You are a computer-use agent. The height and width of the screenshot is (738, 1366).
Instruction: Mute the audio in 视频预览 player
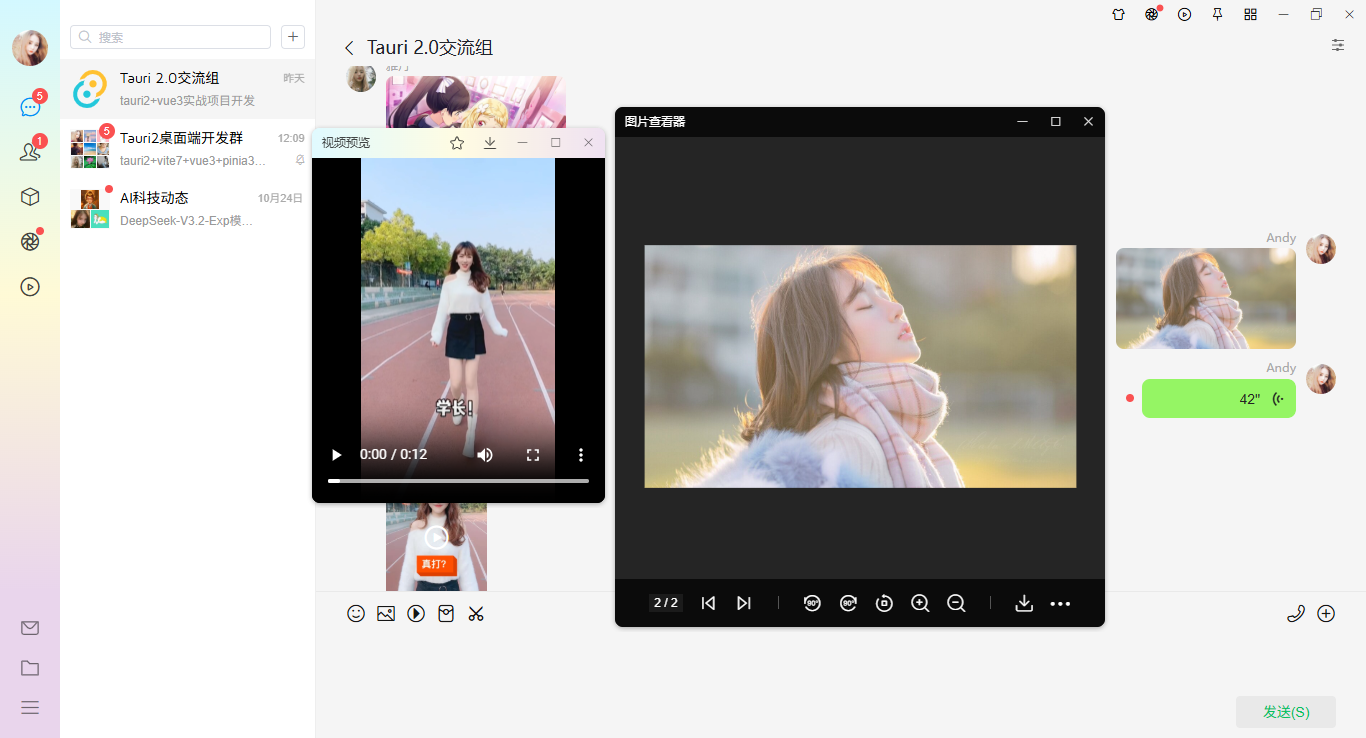(485, 454)
